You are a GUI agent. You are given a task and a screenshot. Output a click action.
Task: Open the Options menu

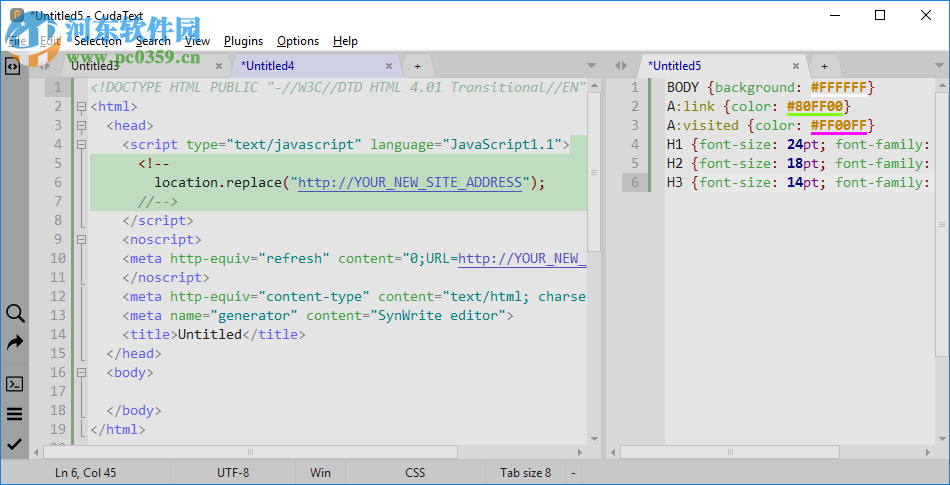click(298, 41)
